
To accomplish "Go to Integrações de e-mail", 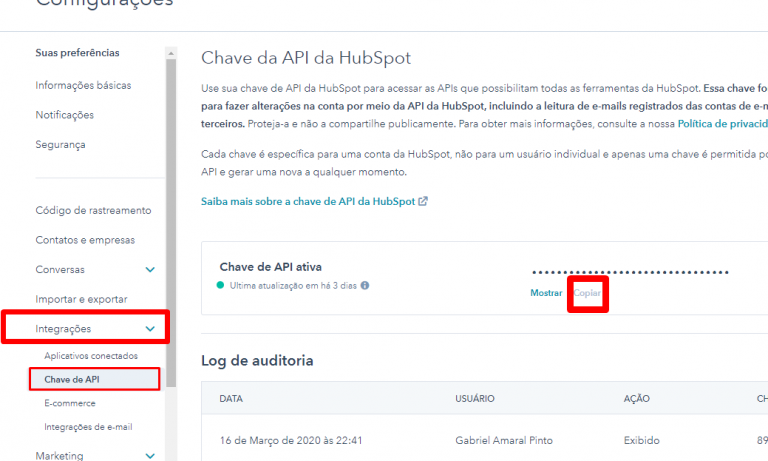I will coord(88,427).
